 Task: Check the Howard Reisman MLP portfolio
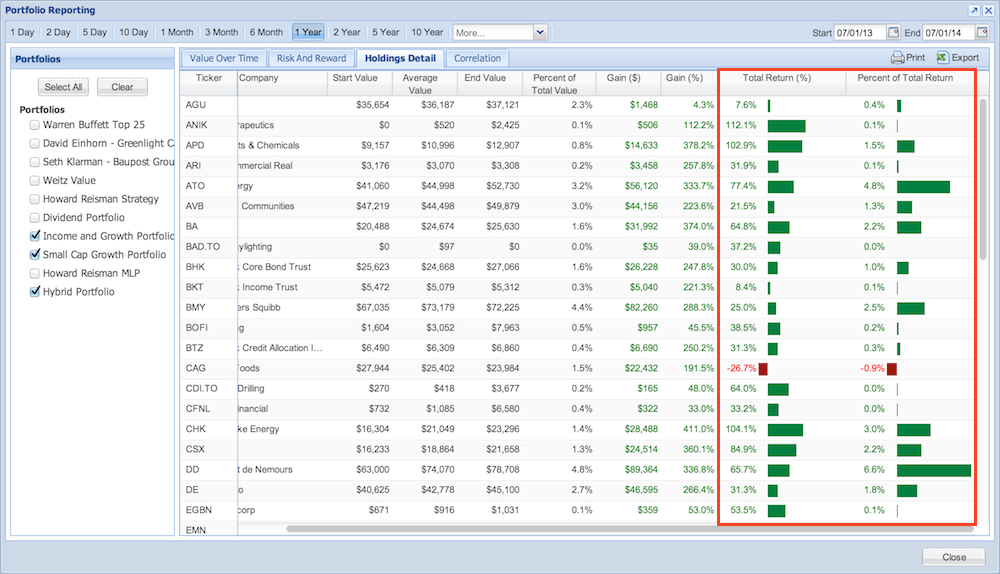35,273
